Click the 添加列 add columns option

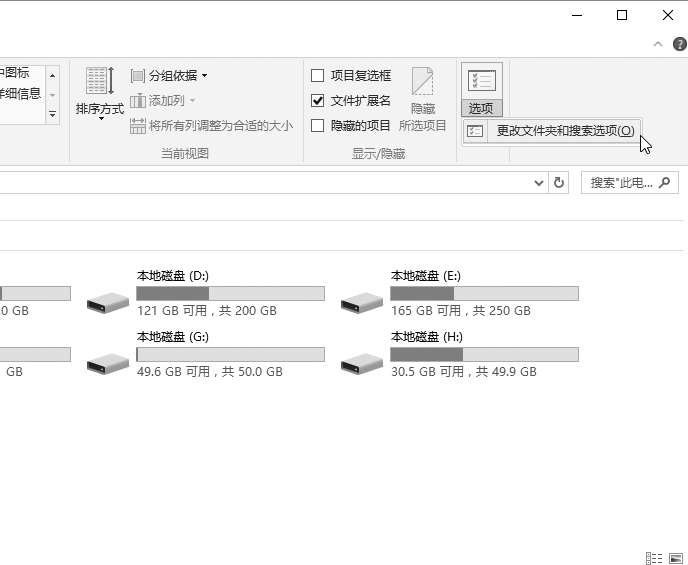tap(163, 101)
